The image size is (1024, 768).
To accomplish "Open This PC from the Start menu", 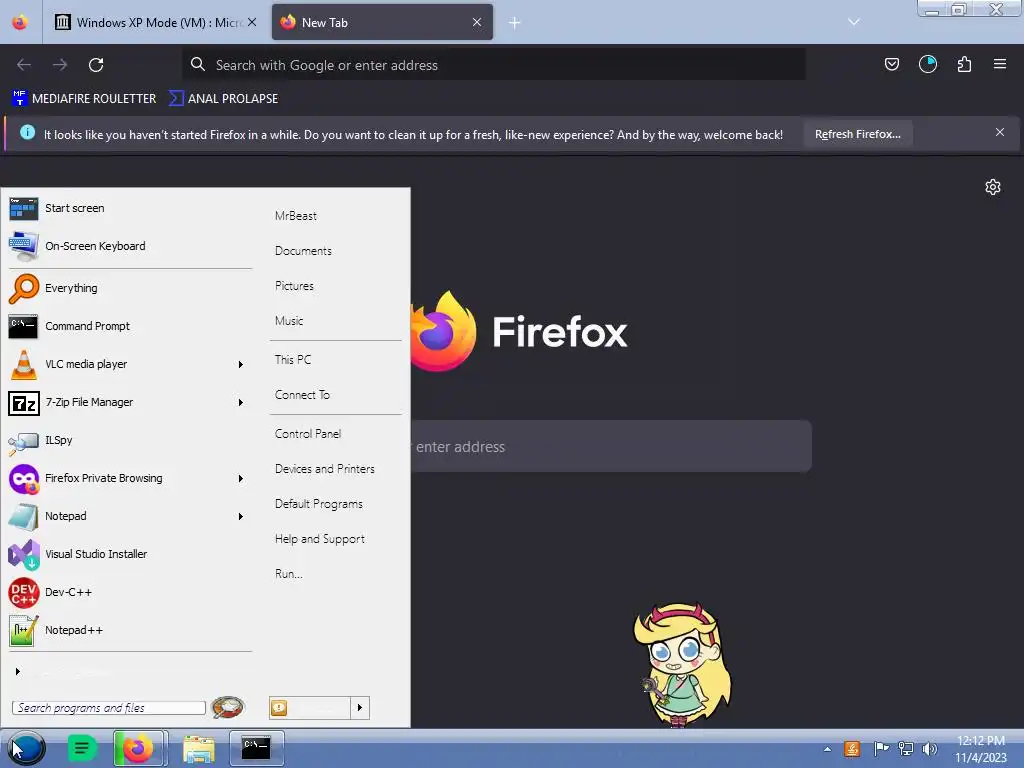I will [293, 360].
